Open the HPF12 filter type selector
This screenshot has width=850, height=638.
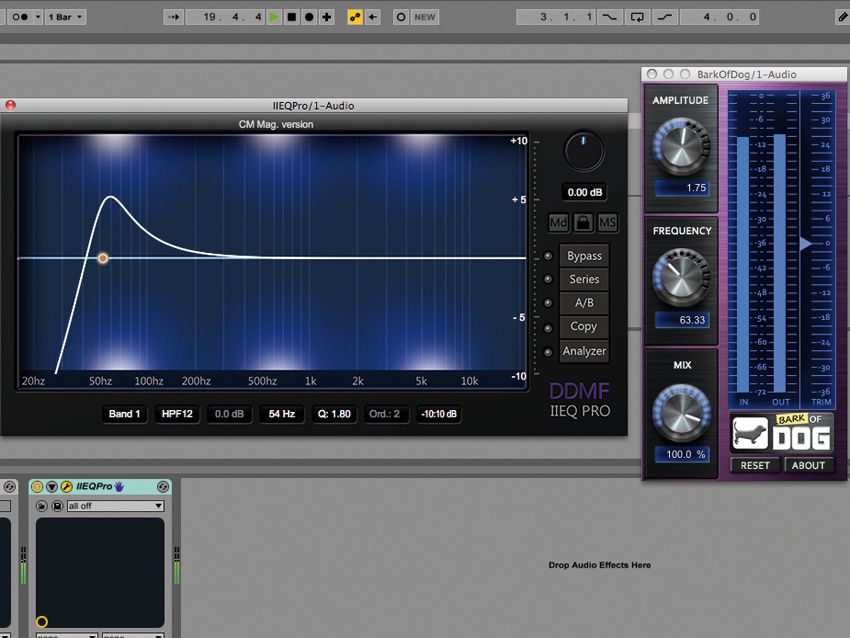click(176, 414)
